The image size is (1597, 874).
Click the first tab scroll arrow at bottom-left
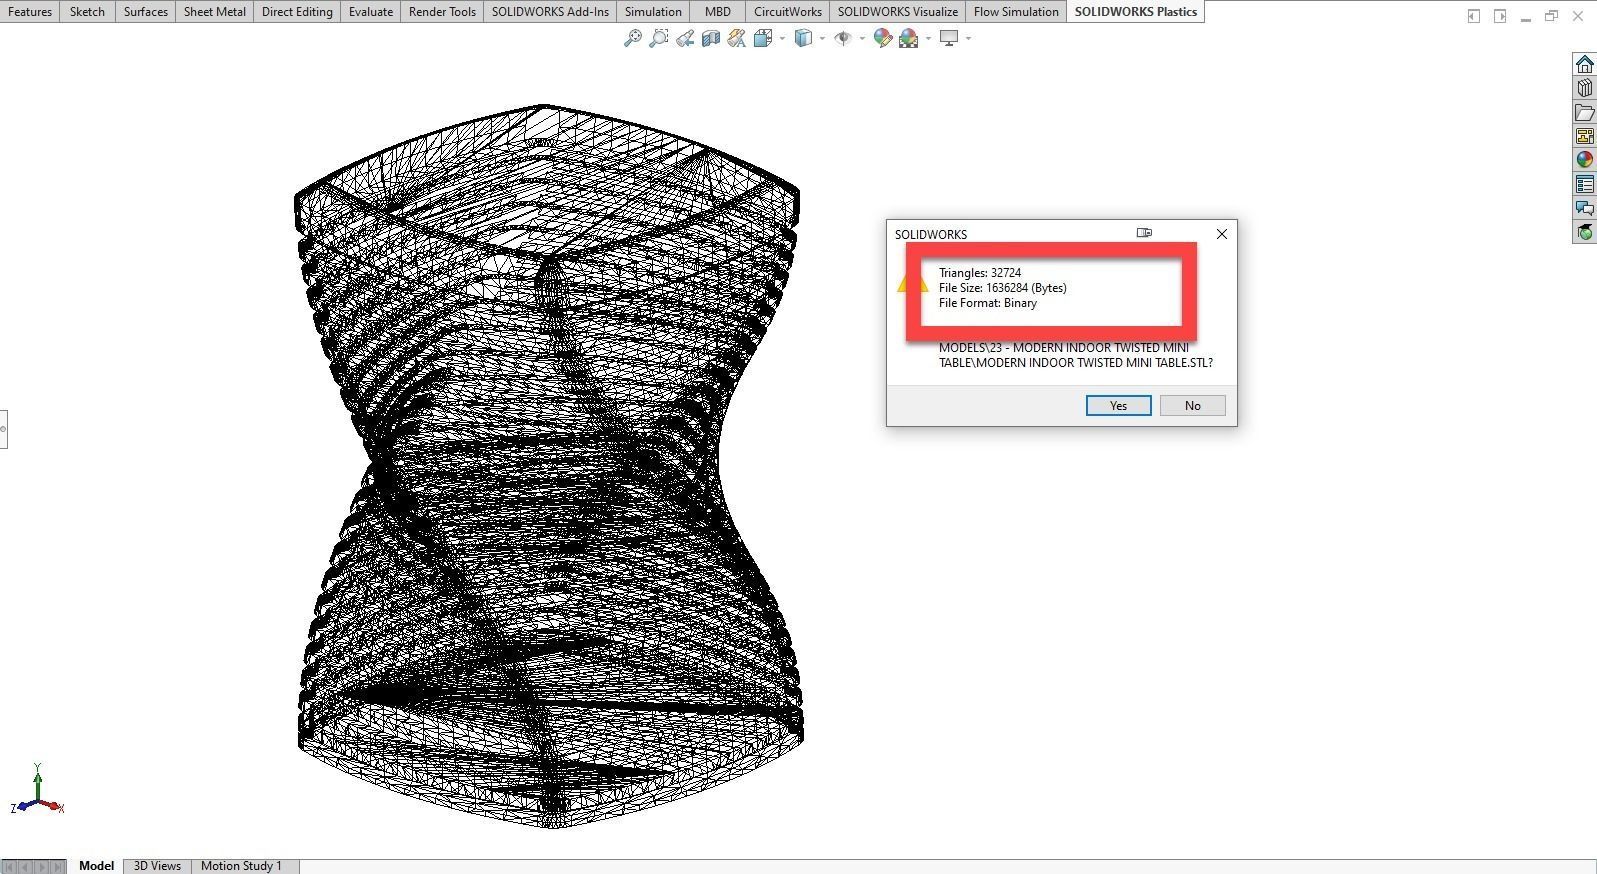coord(9,866)
